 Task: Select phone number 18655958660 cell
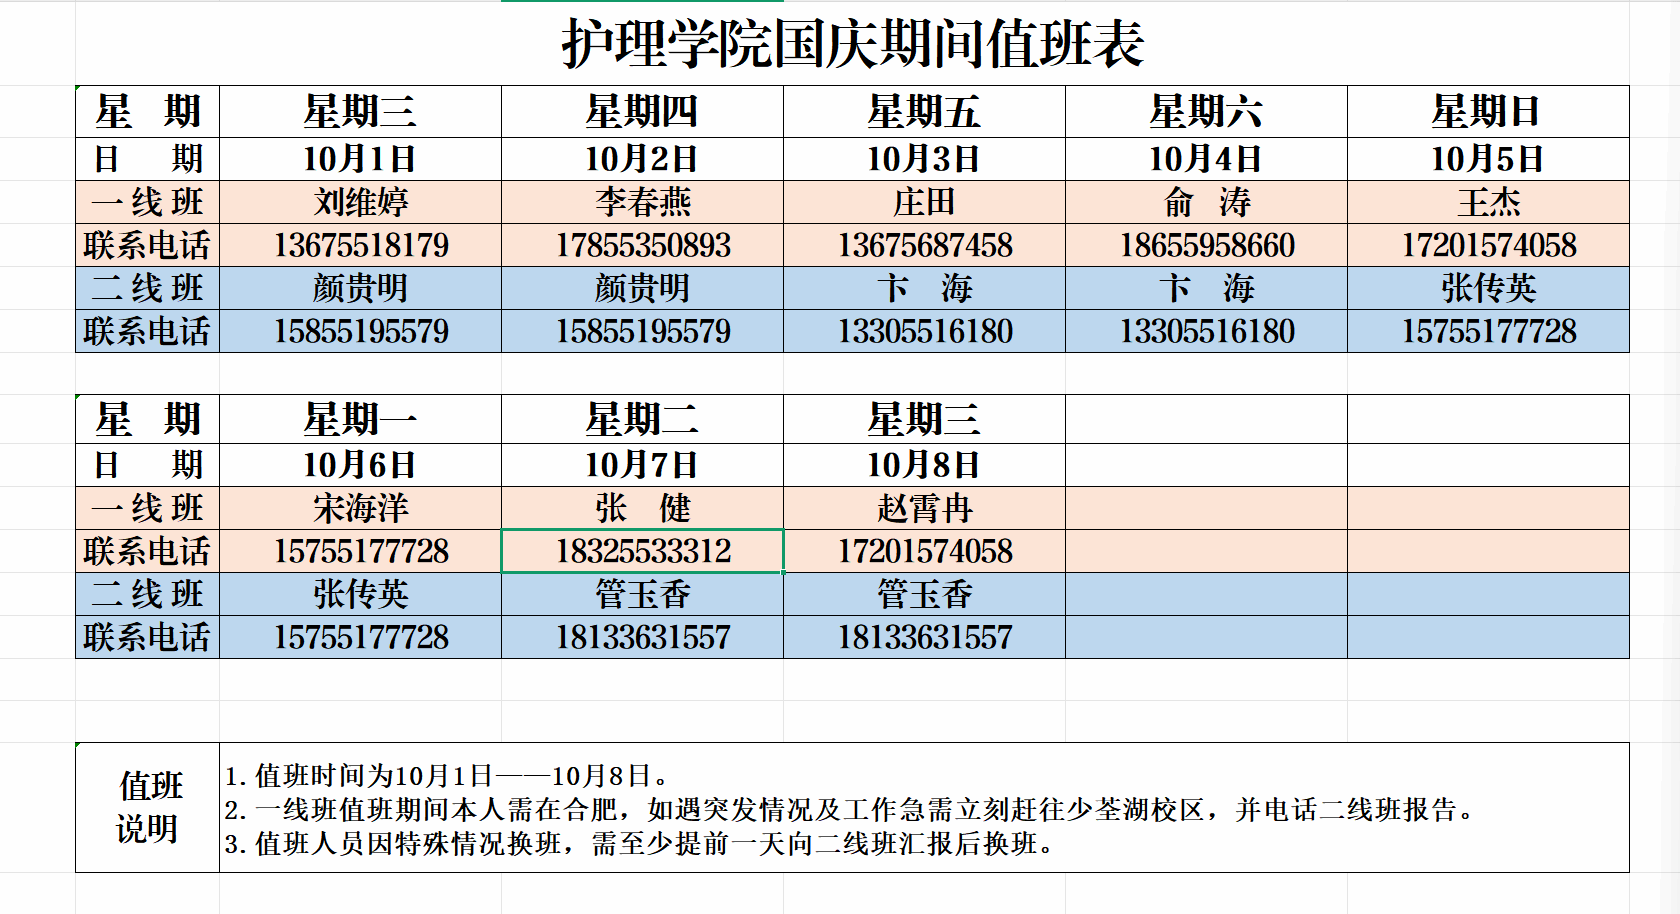pos(1206,245)
